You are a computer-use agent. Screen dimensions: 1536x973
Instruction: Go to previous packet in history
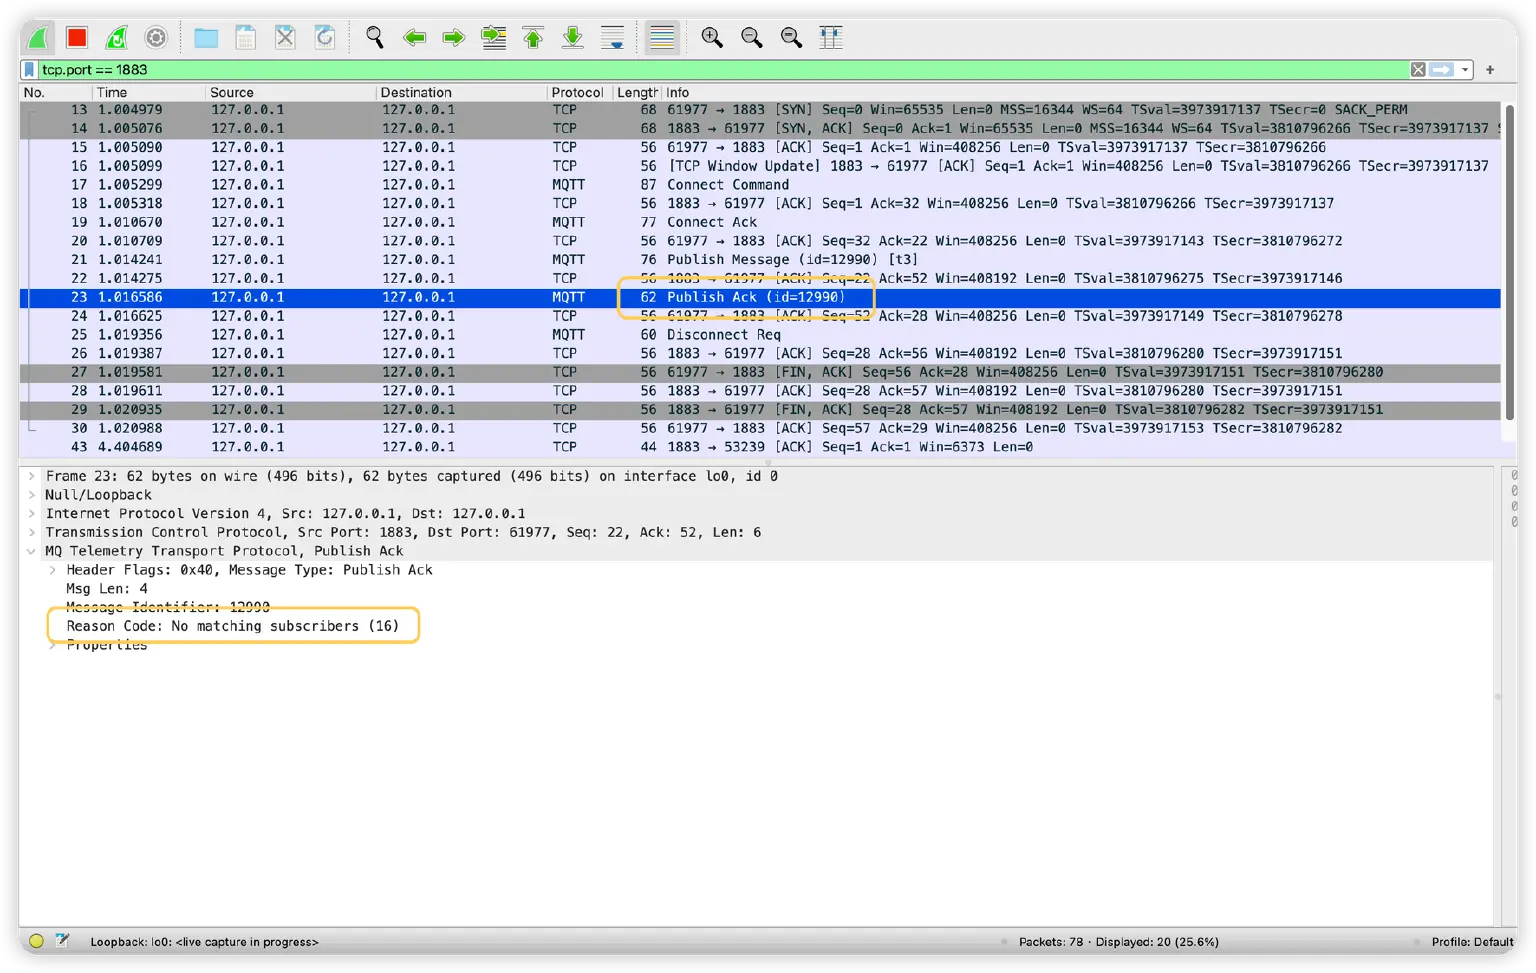415,36
